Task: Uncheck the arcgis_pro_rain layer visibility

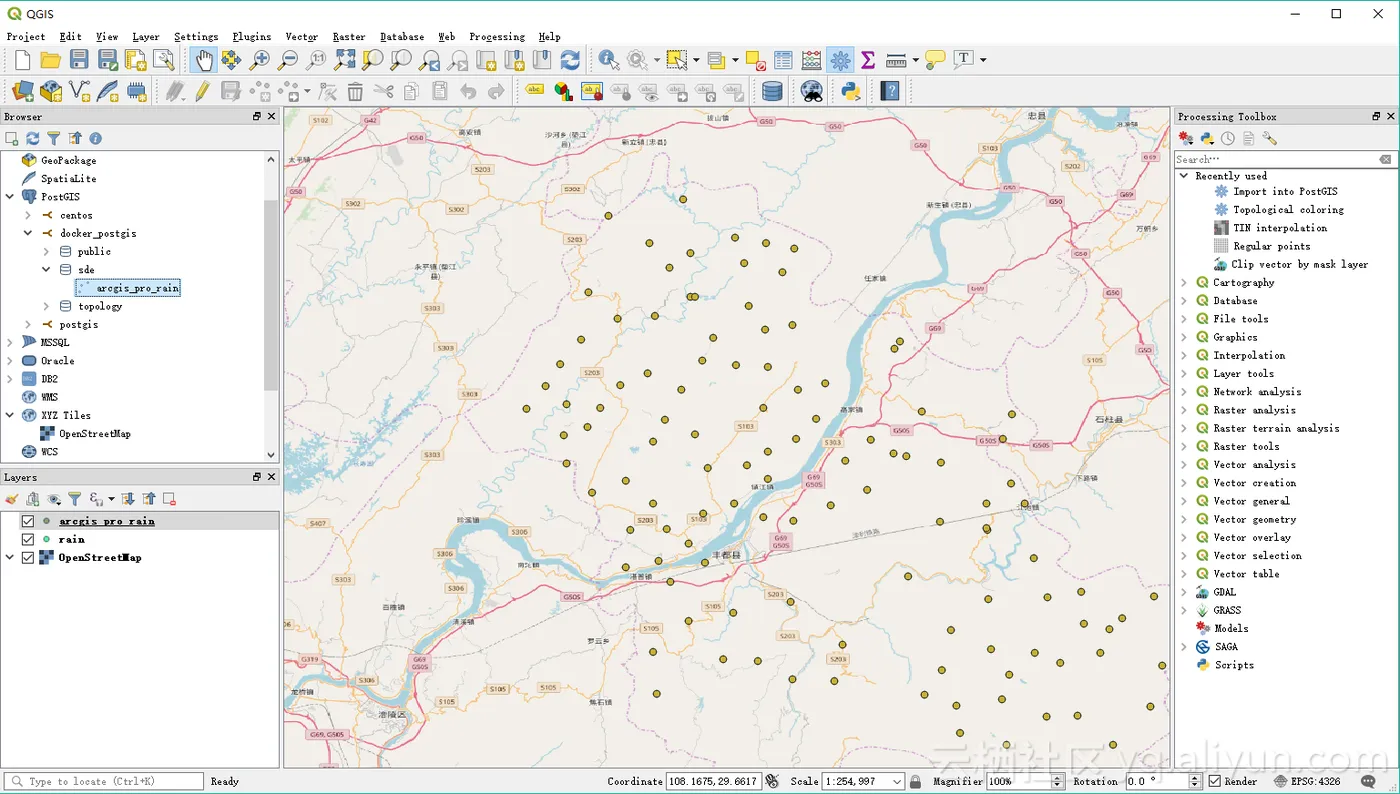Action: pos(28,521)
